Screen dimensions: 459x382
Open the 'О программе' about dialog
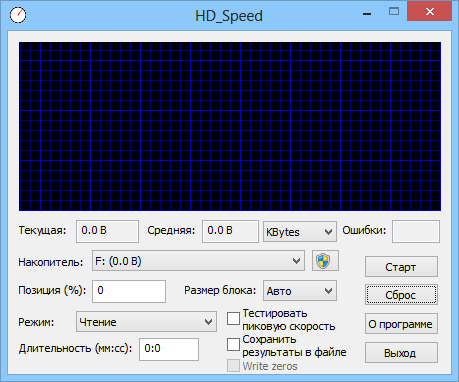(x=401, y=324)
